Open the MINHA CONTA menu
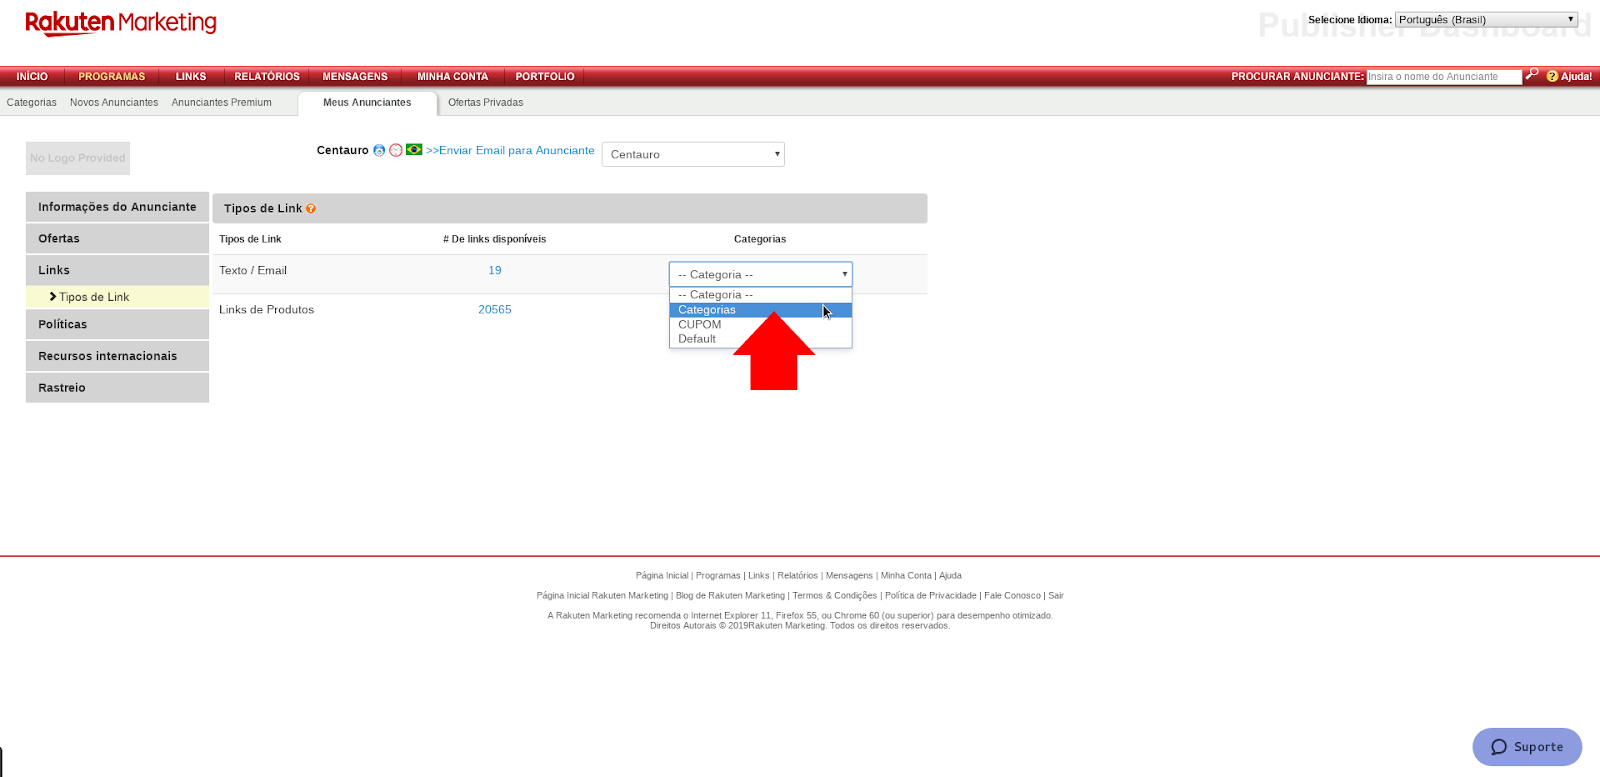The height and width of the screenshot is (777, 1600). [x=453, y=76]
